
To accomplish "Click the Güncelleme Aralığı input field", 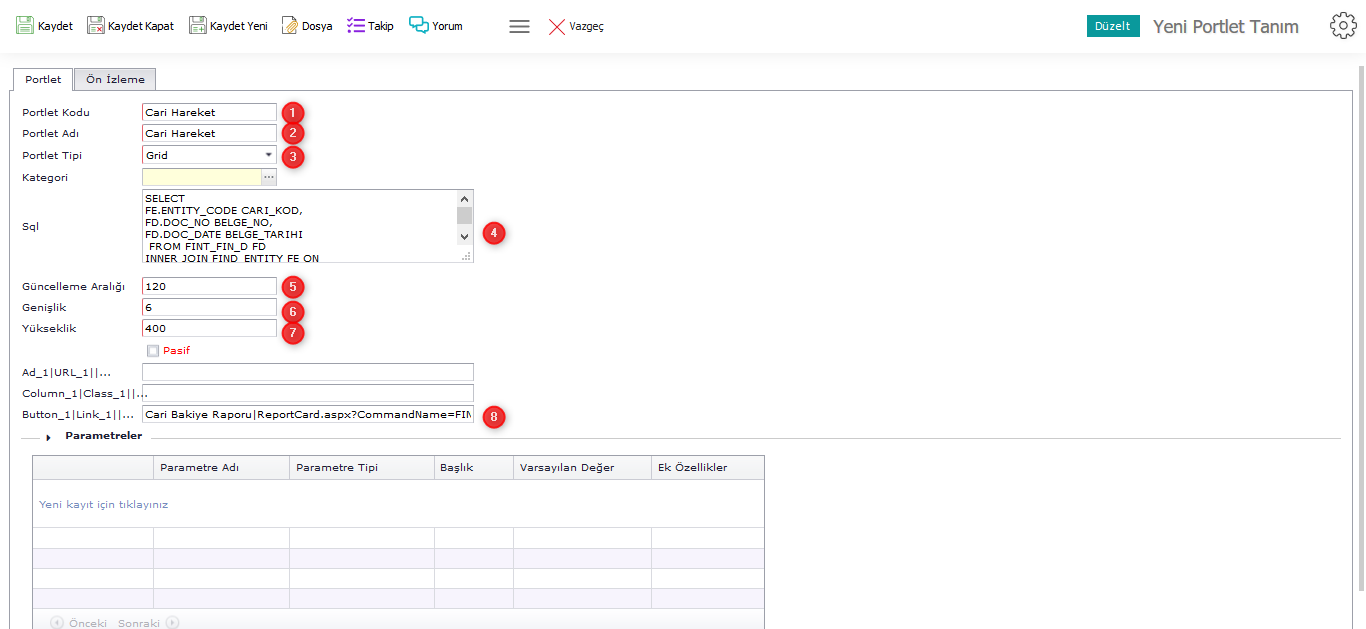I will (x=209, y=286).
